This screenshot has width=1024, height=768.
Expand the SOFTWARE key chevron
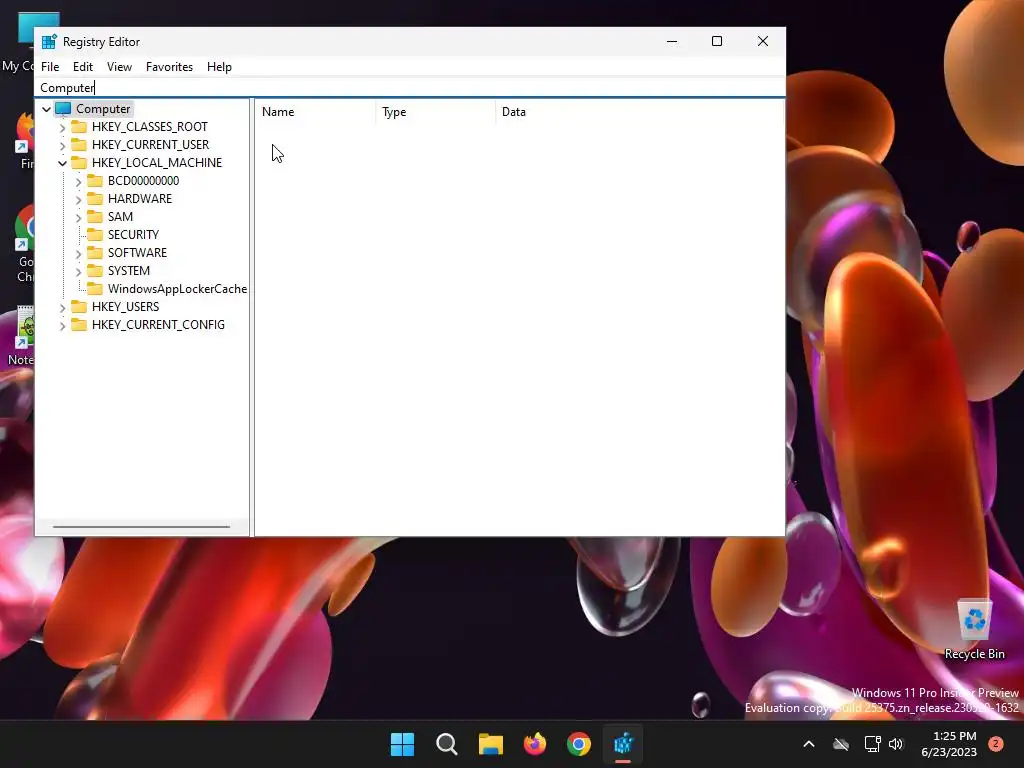click(x=78, y=253)
